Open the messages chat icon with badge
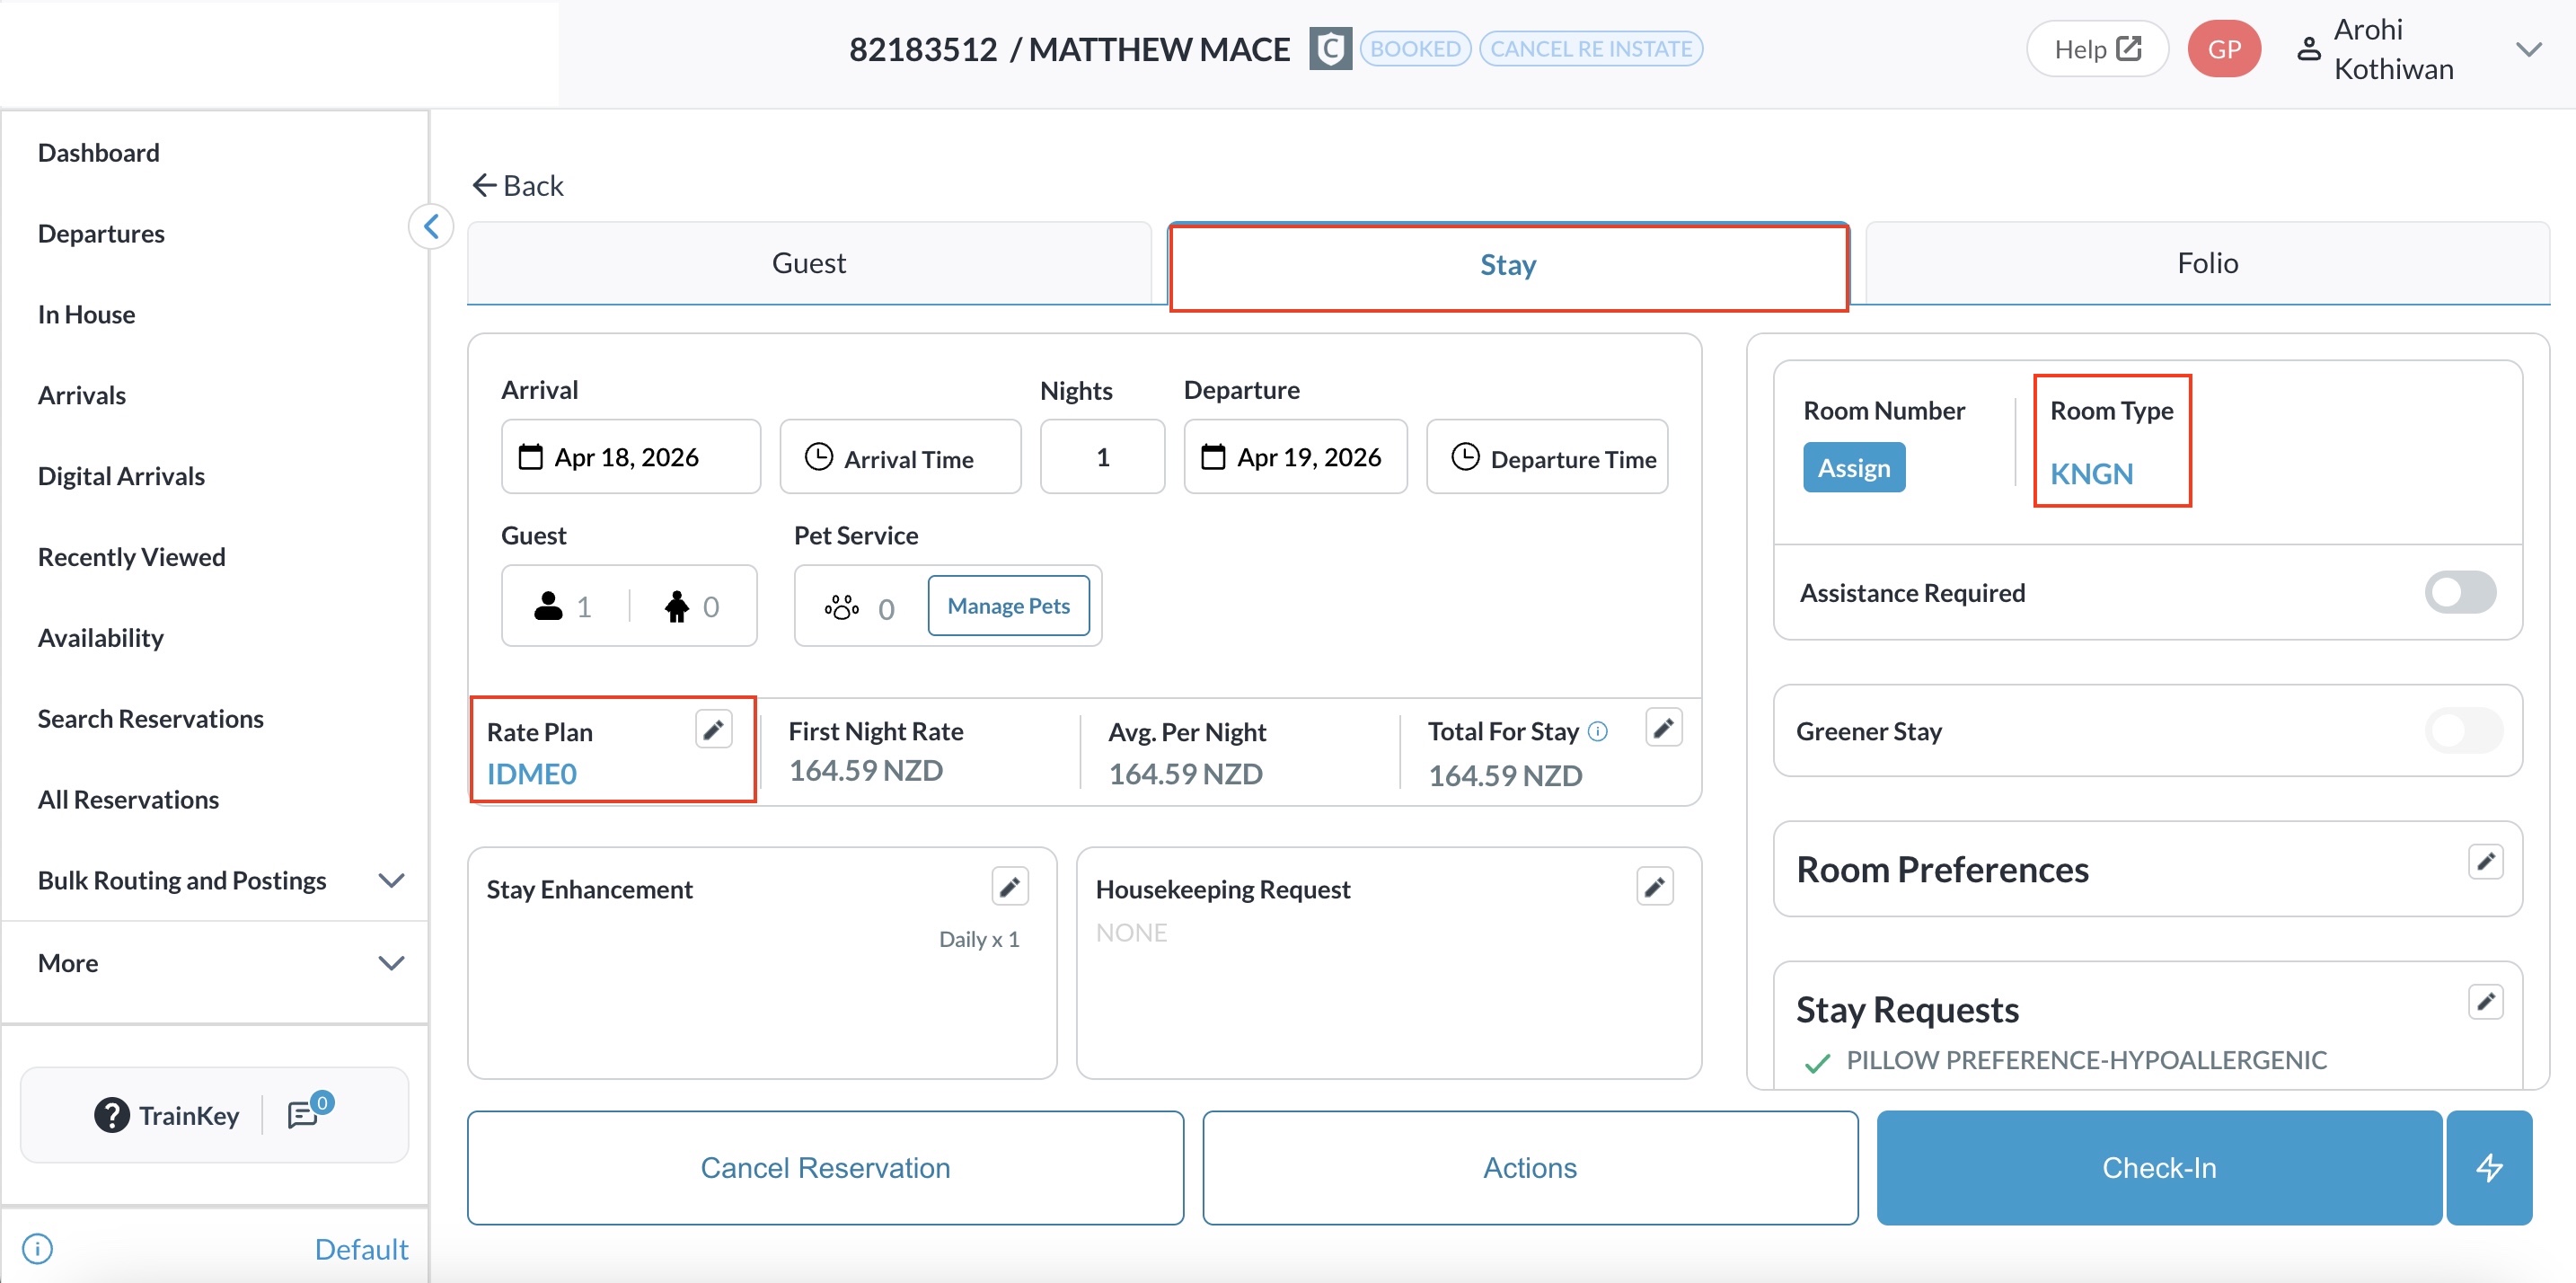The width and height of the screenshot is (2576, 1283). tap(308, 1111)
